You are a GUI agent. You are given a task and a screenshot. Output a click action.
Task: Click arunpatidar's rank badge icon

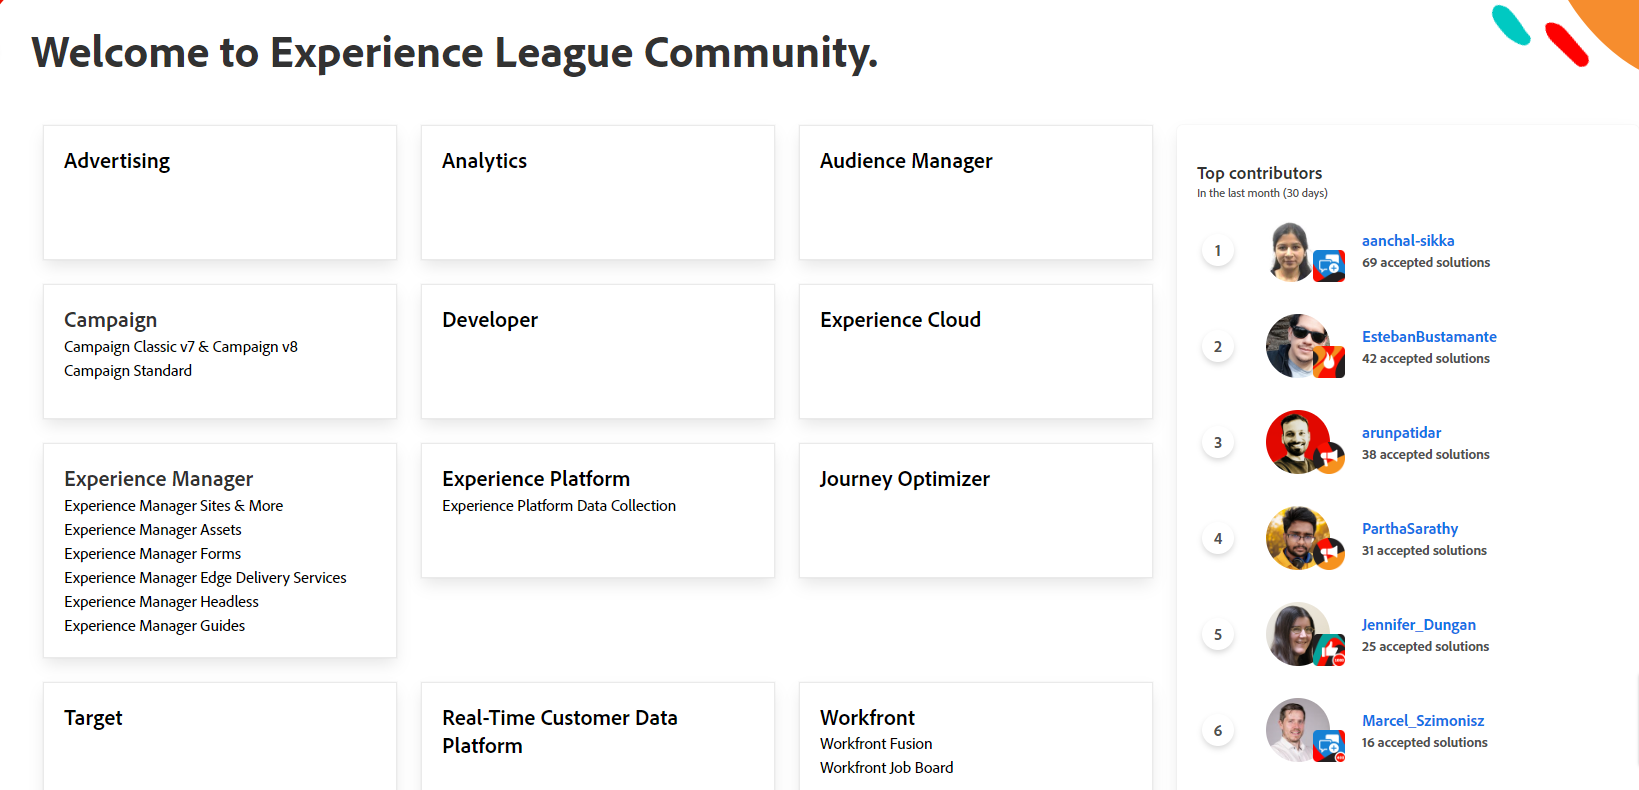pyautogui.click(x=1329, y=458)
